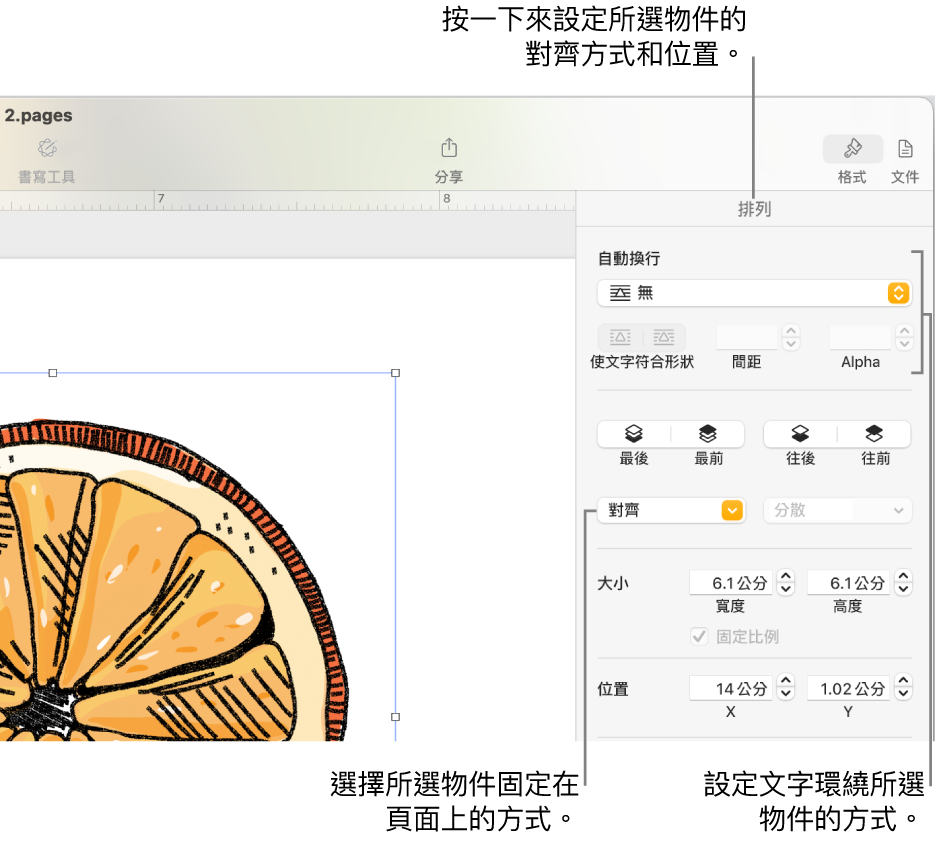Click the 間距 stepper down arrow

pyautogui.click(x=791, y=344)
